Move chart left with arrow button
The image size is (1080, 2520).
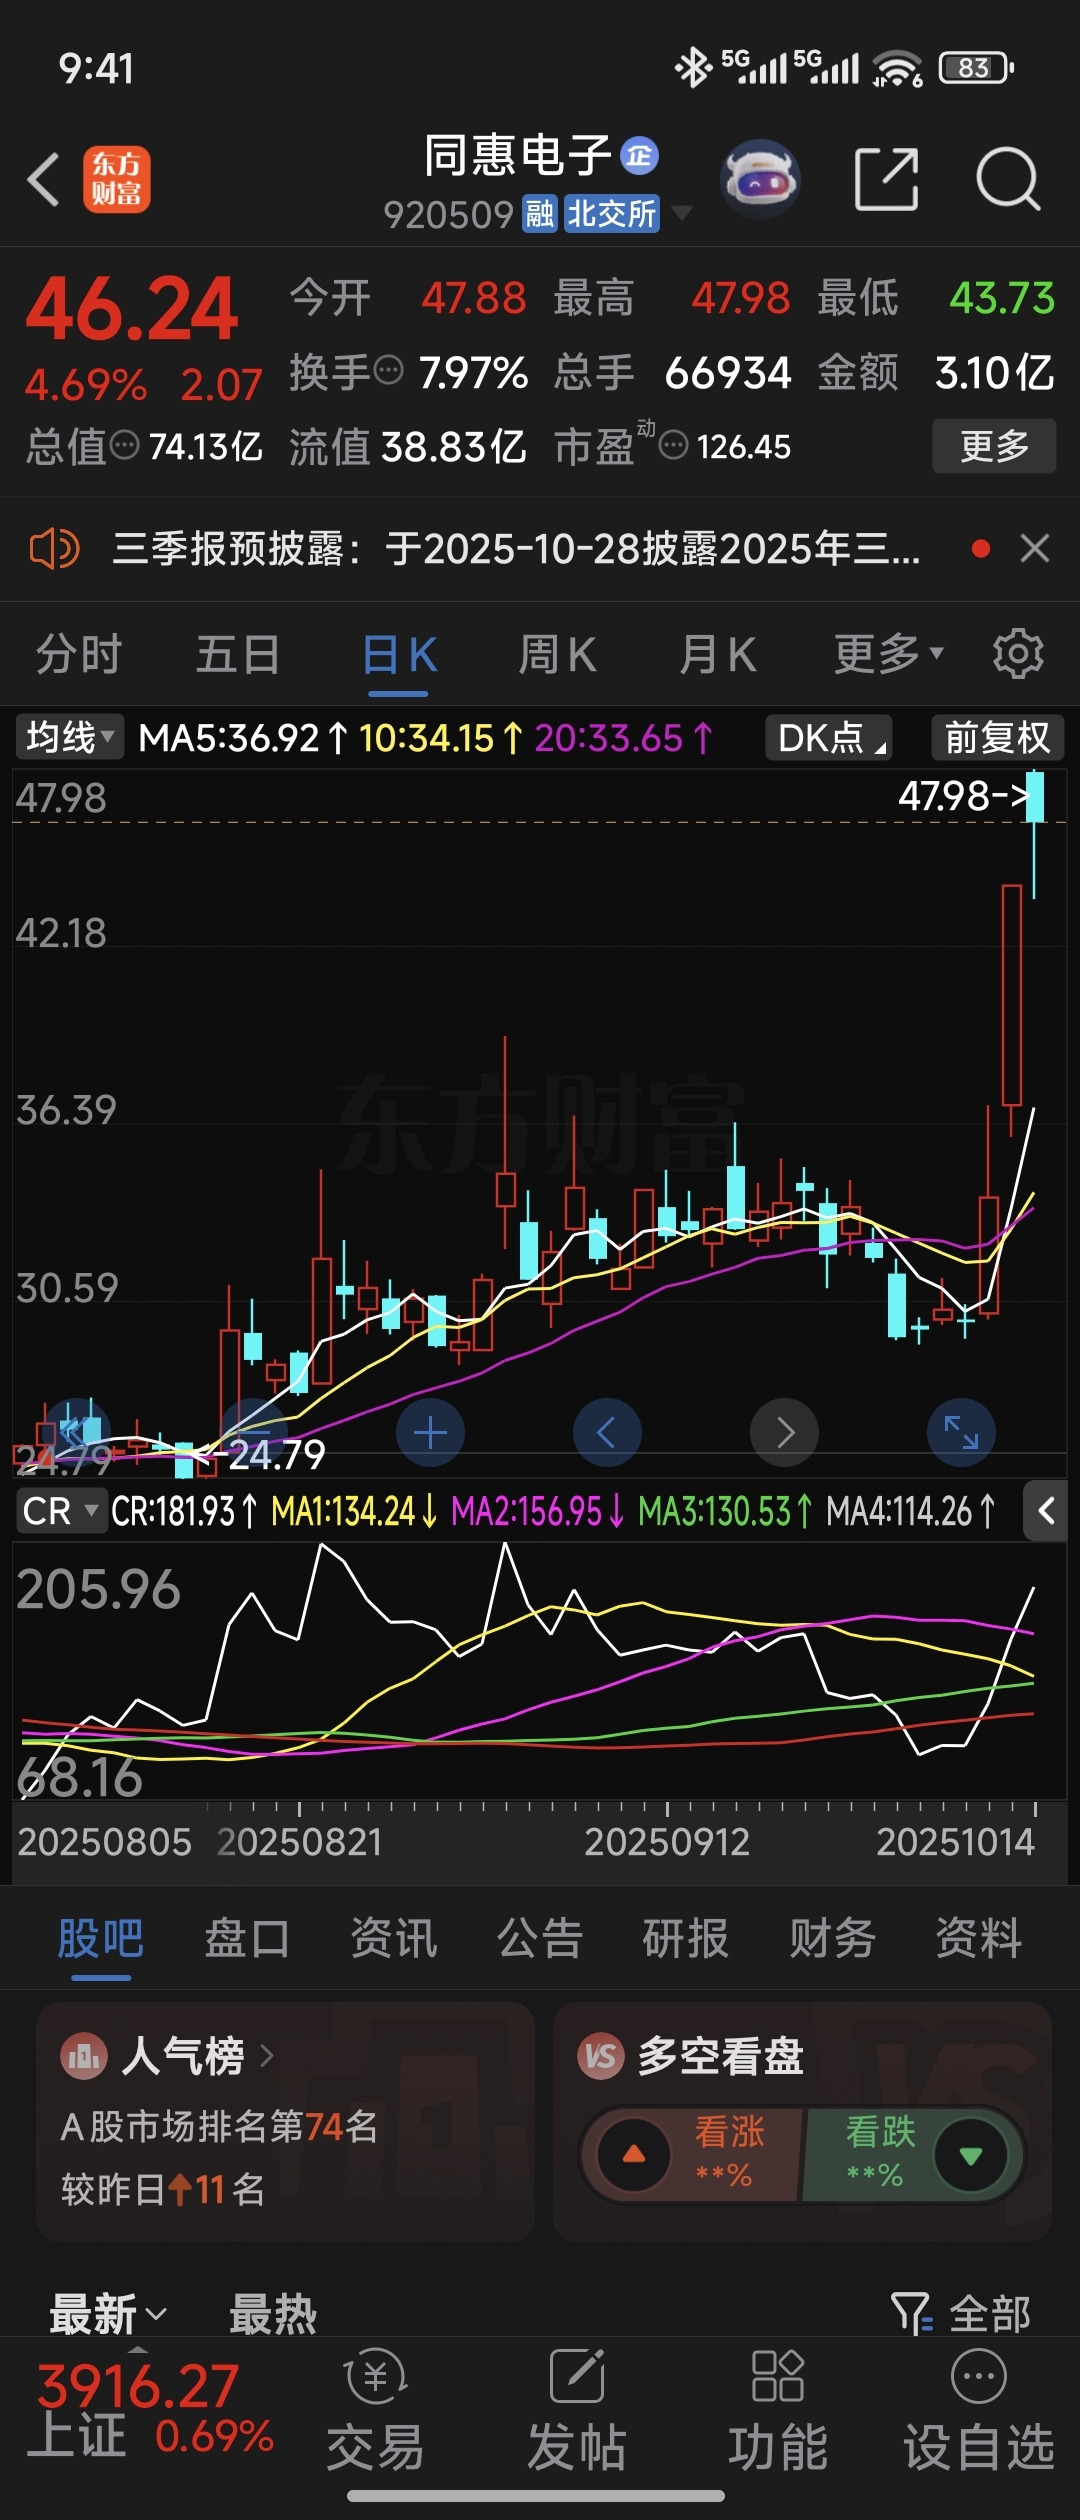(607, 1433)
